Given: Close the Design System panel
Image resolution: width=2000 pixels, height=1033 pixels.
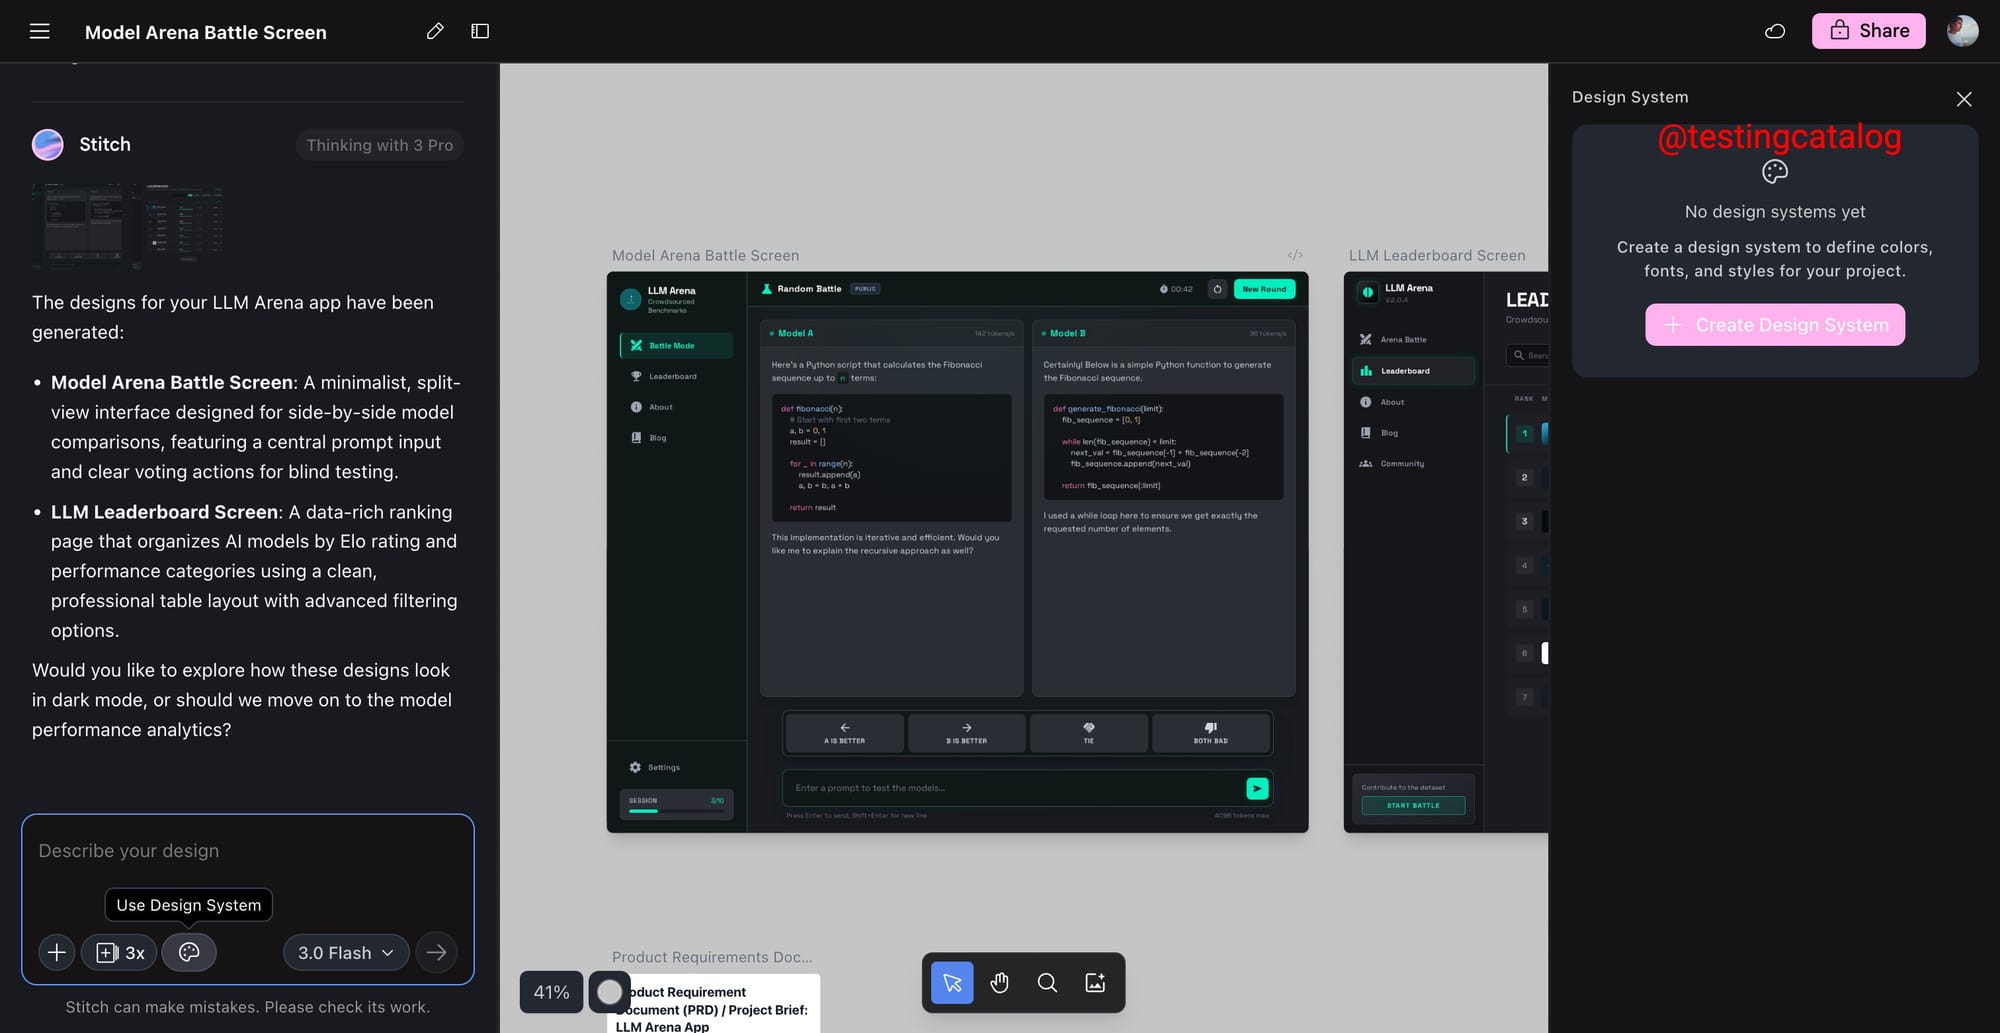Looking at the screenshot, I should (x=1964, y=99).
